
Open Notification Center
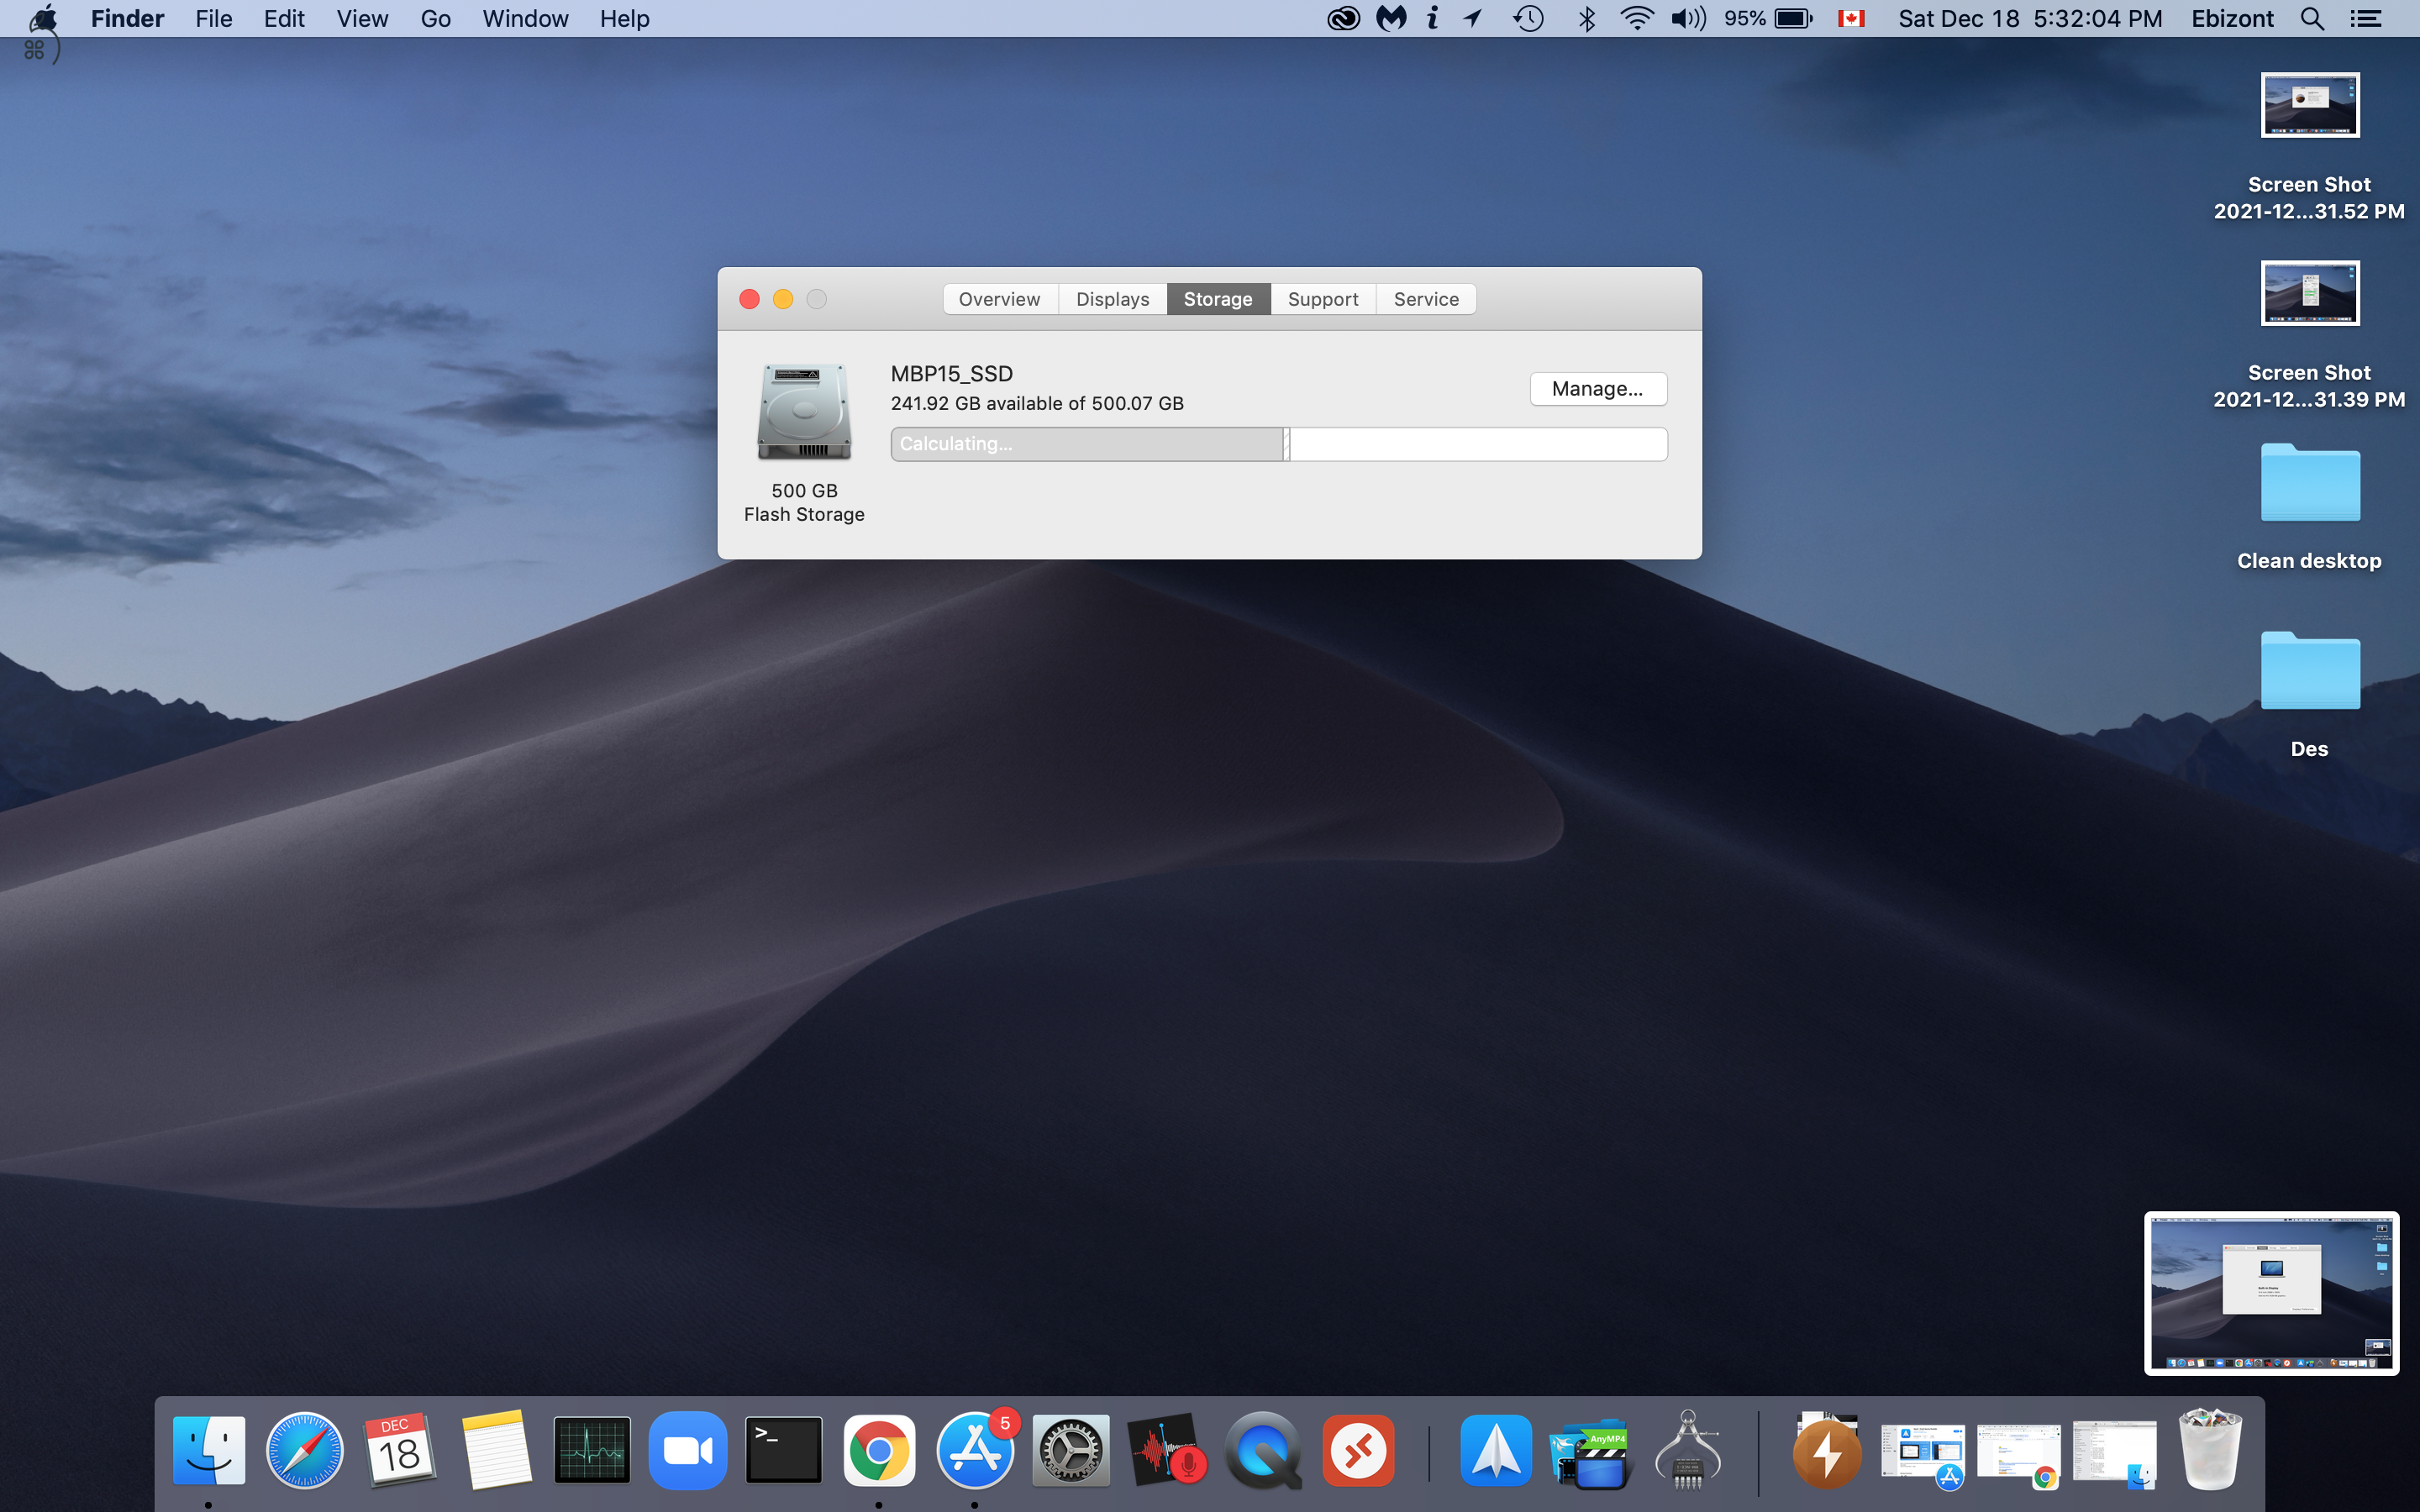point(2366,18)
